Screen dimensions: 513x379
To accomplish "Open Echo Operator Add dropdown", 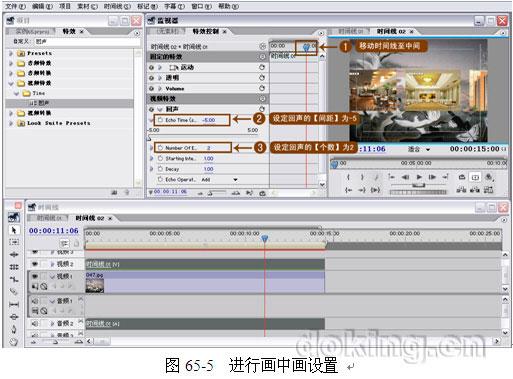I will click(235, 180).
